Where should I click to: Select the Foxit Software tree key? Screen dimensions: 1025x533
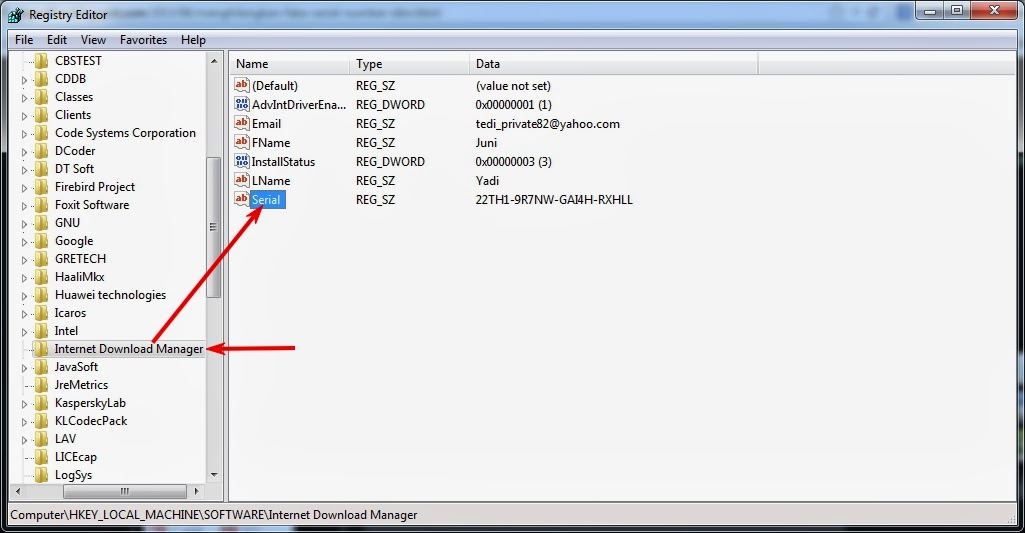(x=92, y=205)
